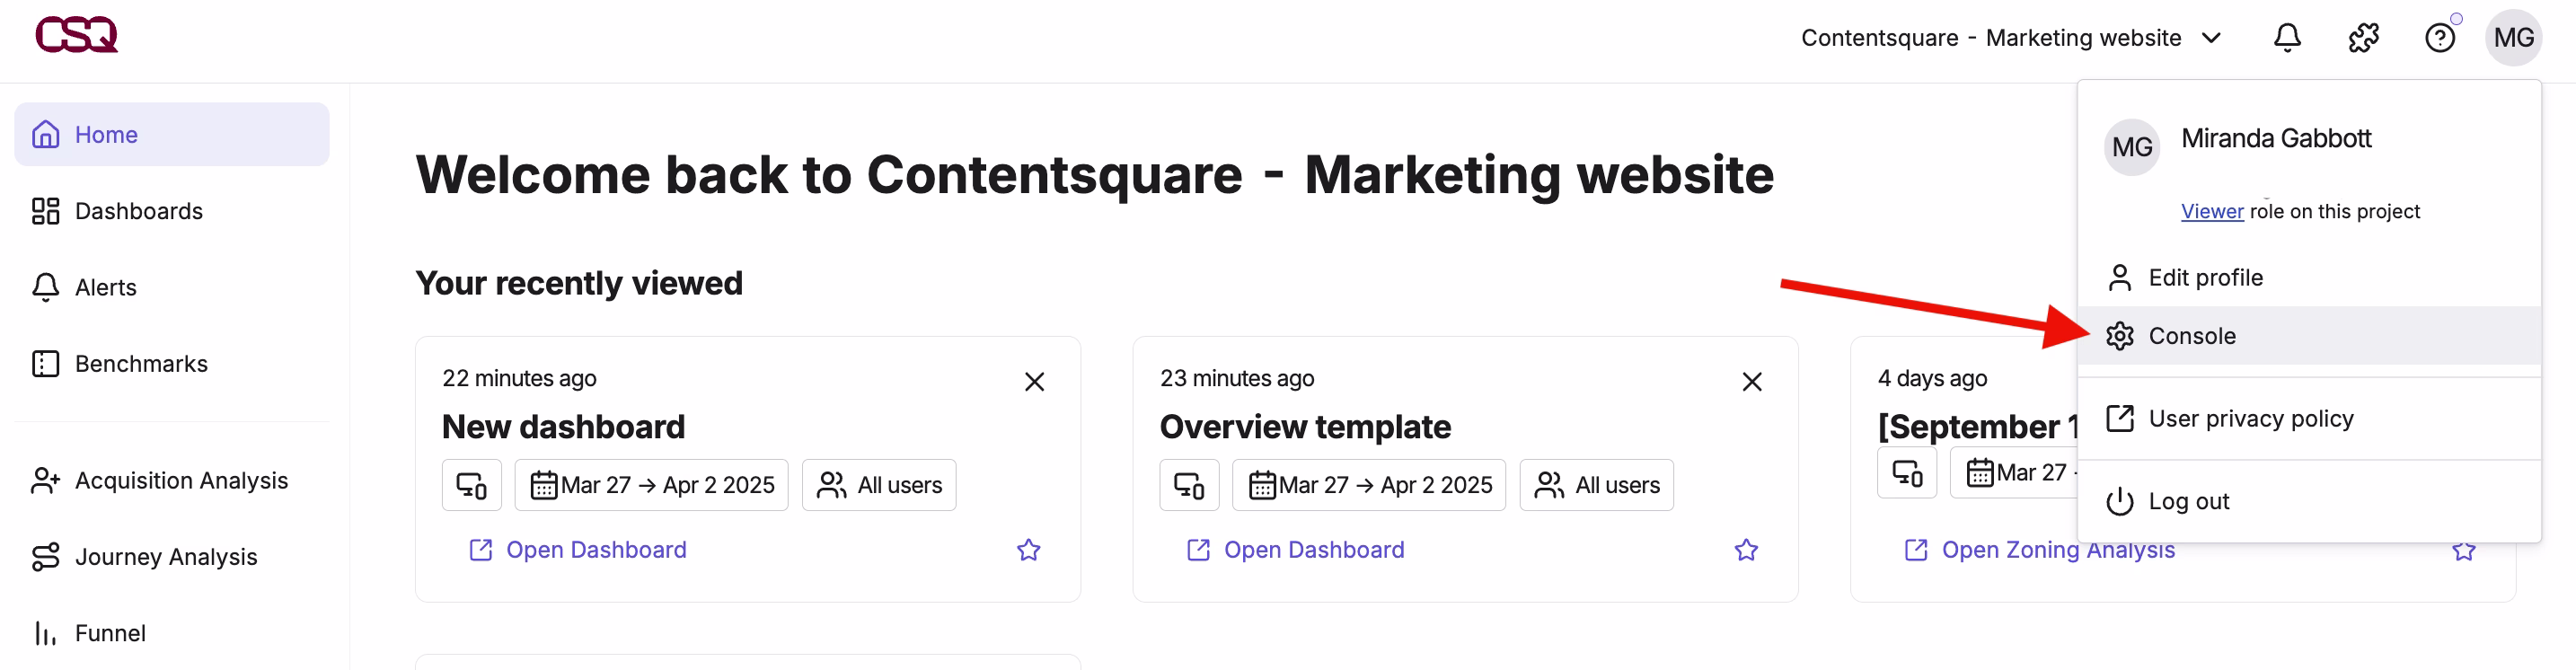Choose Log out in user menu
The height and width of the screenshot is (670, 2576).
coord(2309,501)
